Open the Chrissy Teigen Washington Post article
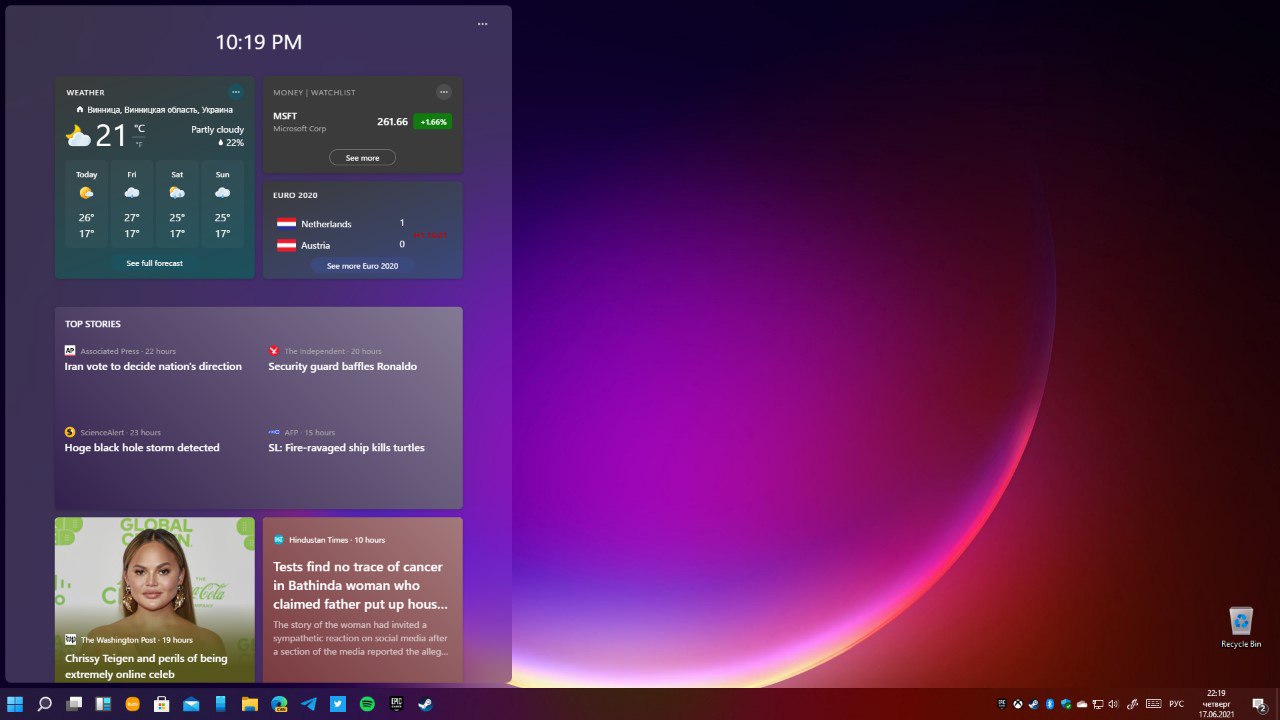The image size is (1280, 720). coord(154,600)
